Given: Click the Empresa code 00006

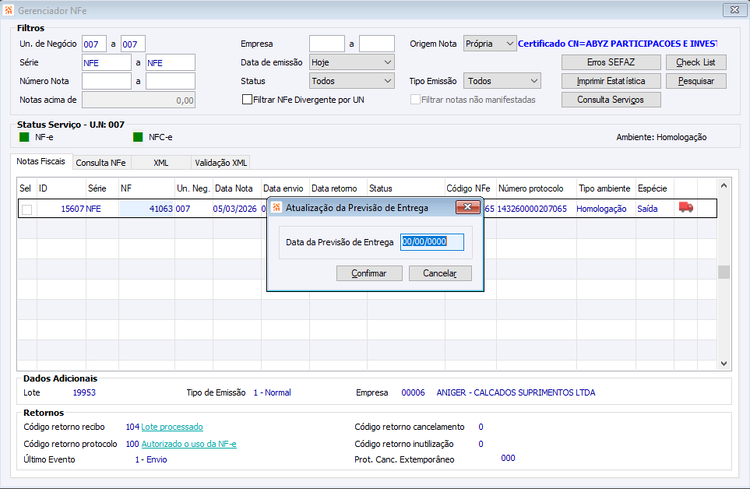Looking at the screenshot, I should coord(413,392).
